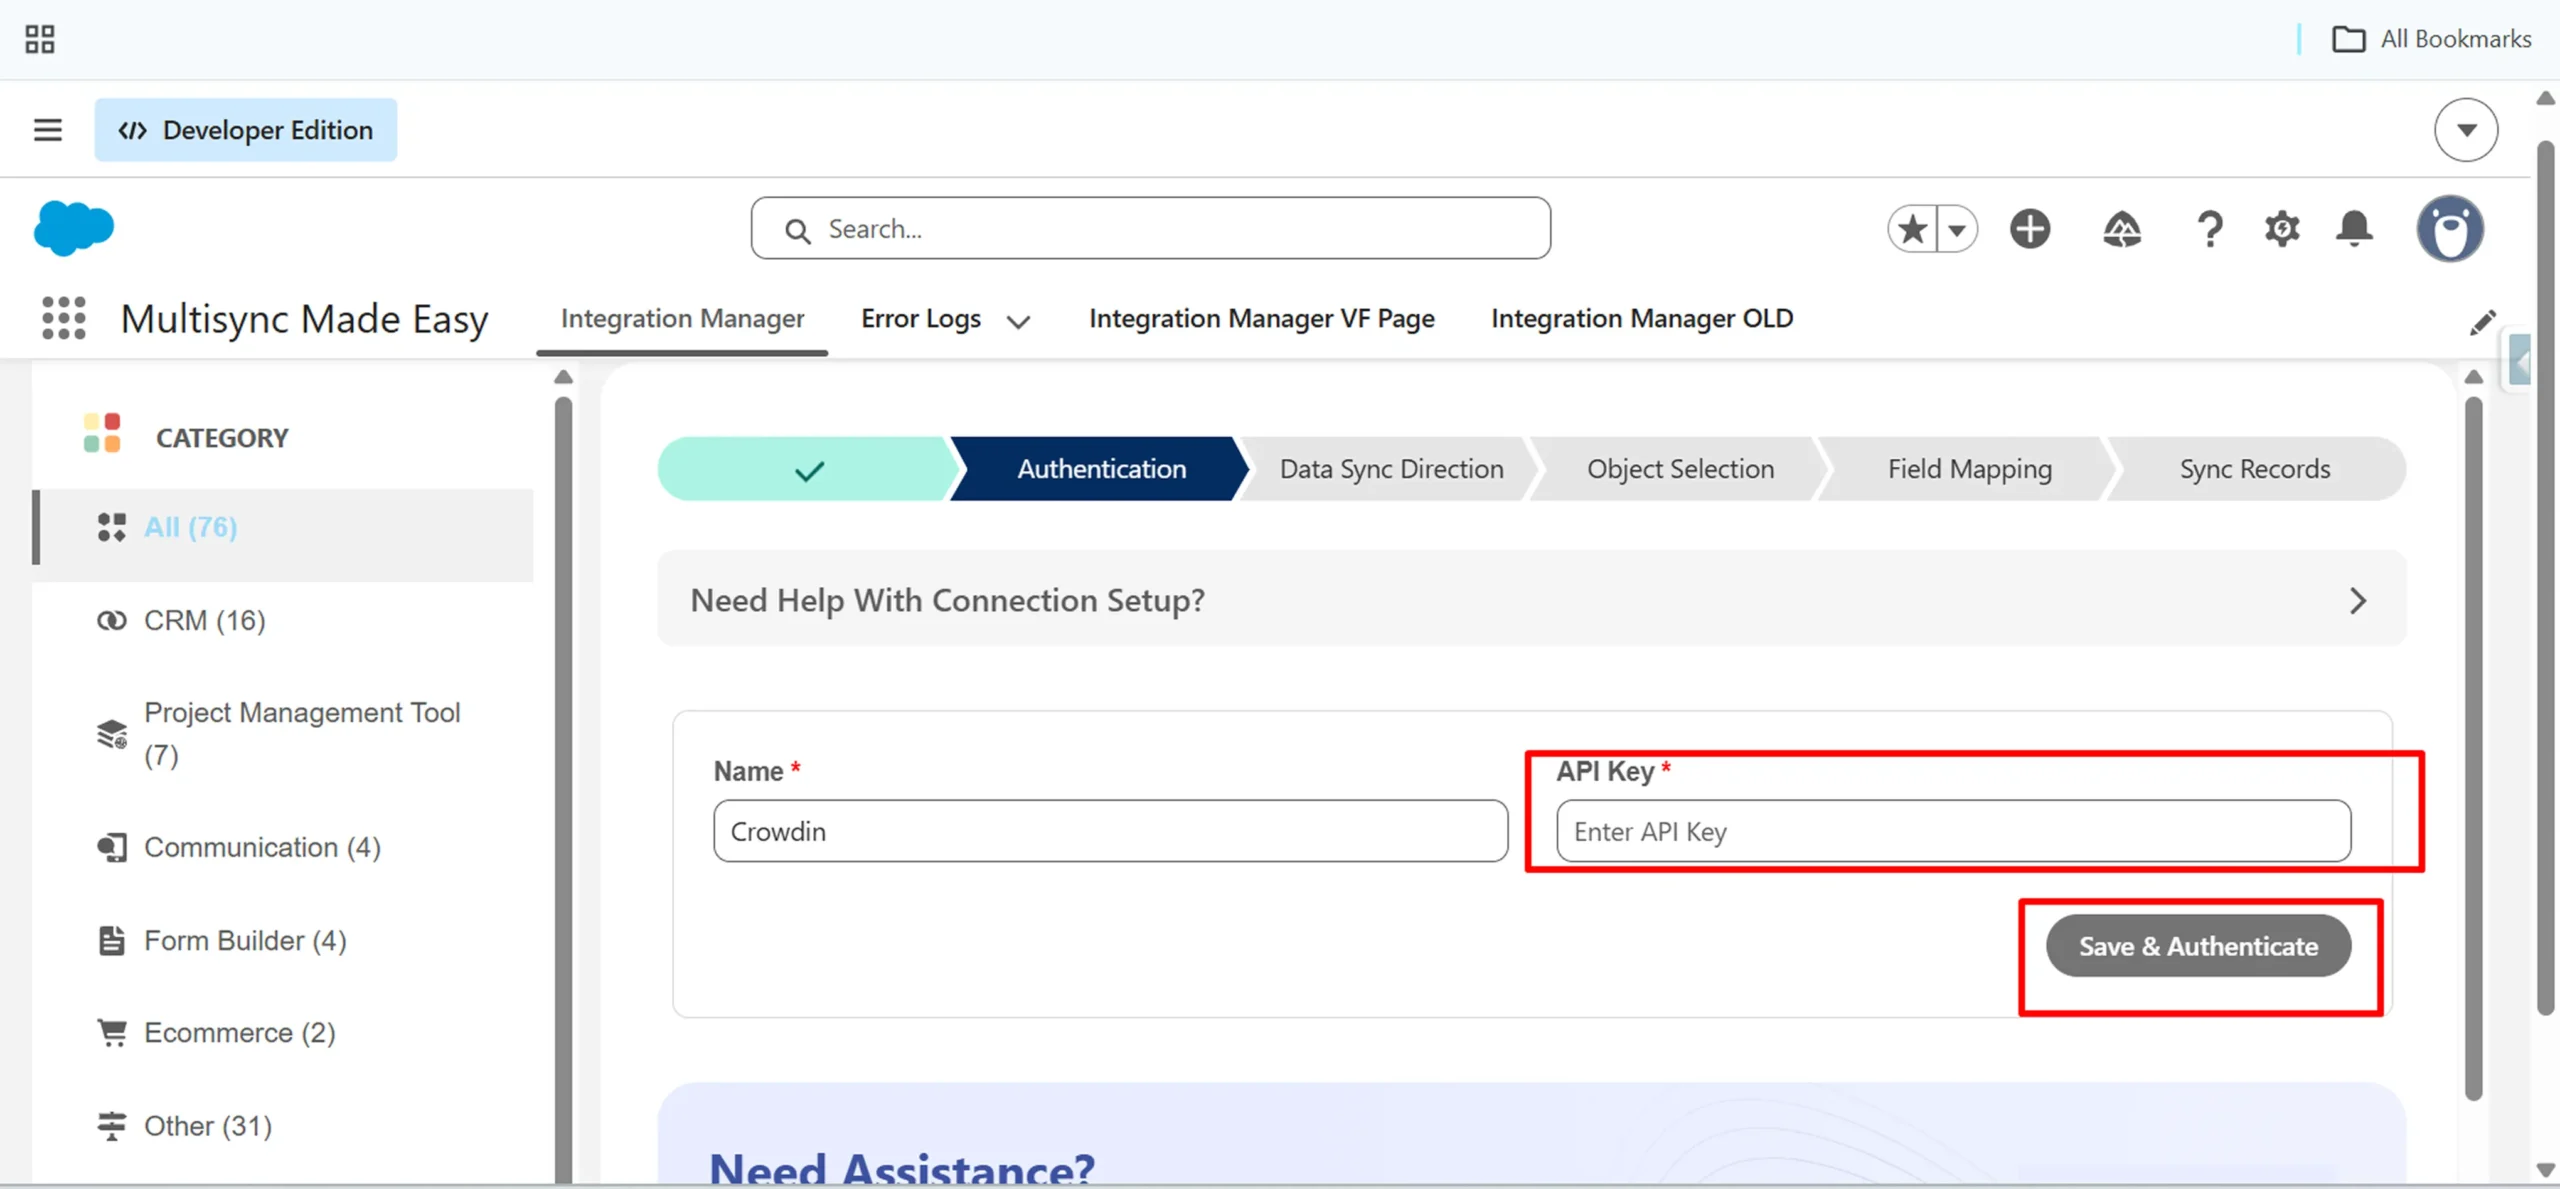Open the Notifications bell
Image resolution: width=2560 pixels, height=1189 pixels.
[2354, 229]
